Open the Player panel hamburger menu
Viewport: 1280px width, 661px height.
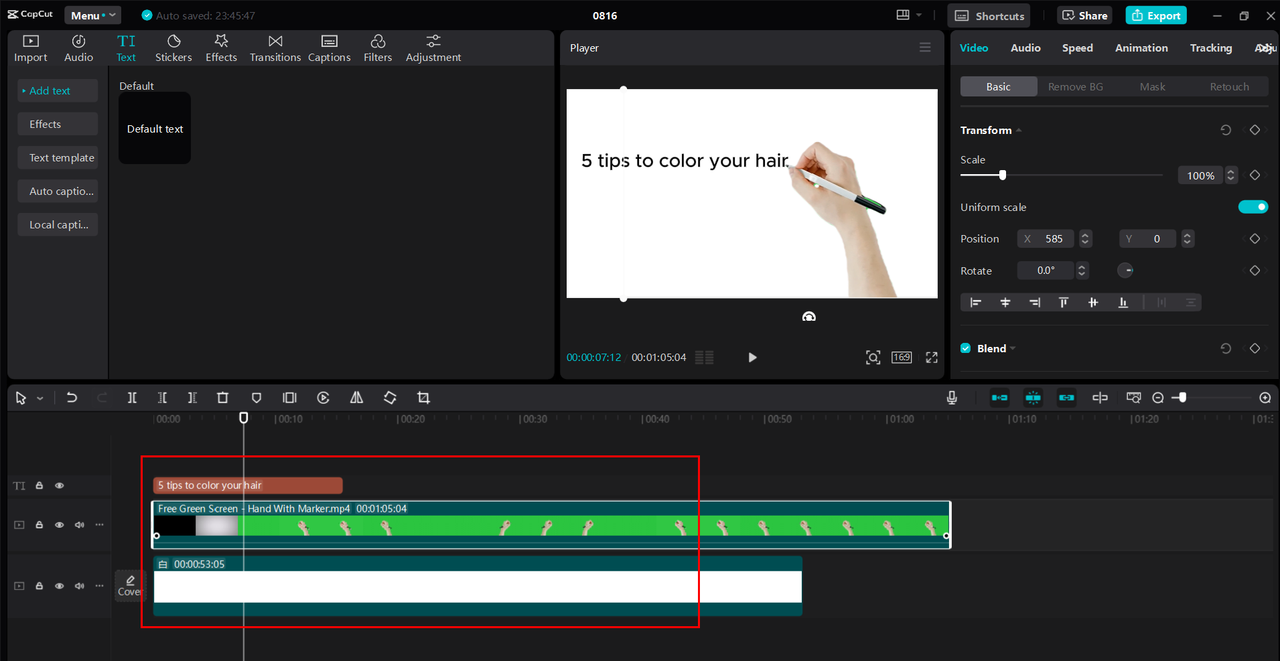coord(925,48)
